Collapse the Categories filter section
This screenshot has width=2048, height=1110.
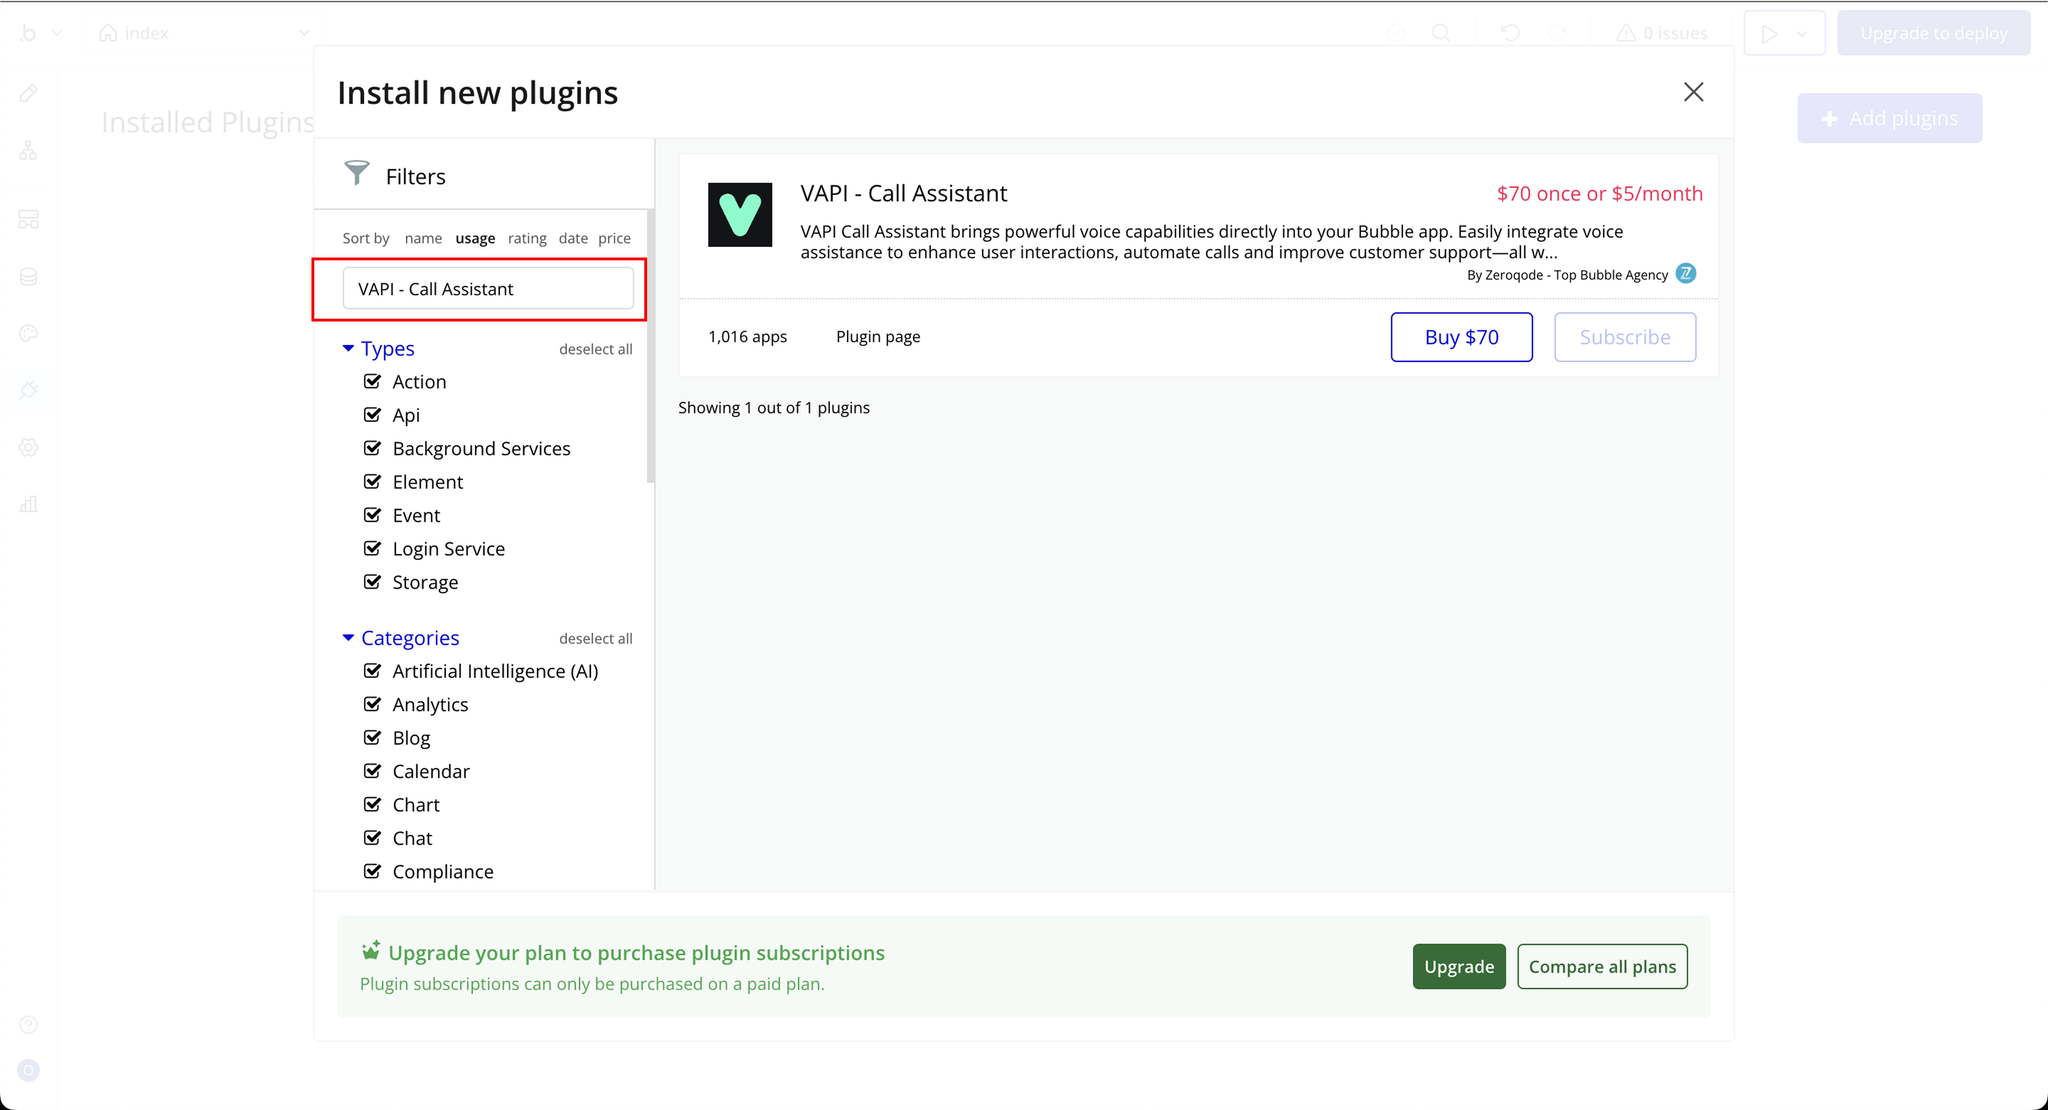tap(348, 638)
